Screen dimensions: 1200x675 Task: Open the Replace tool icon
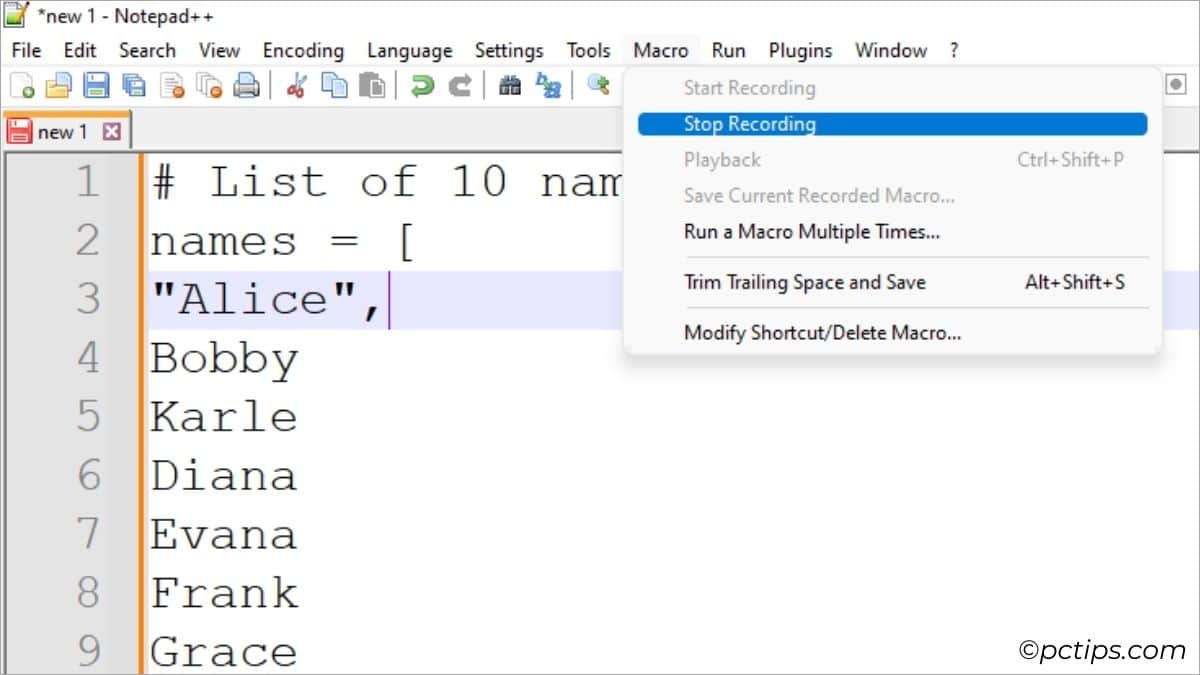click(548, 86)
